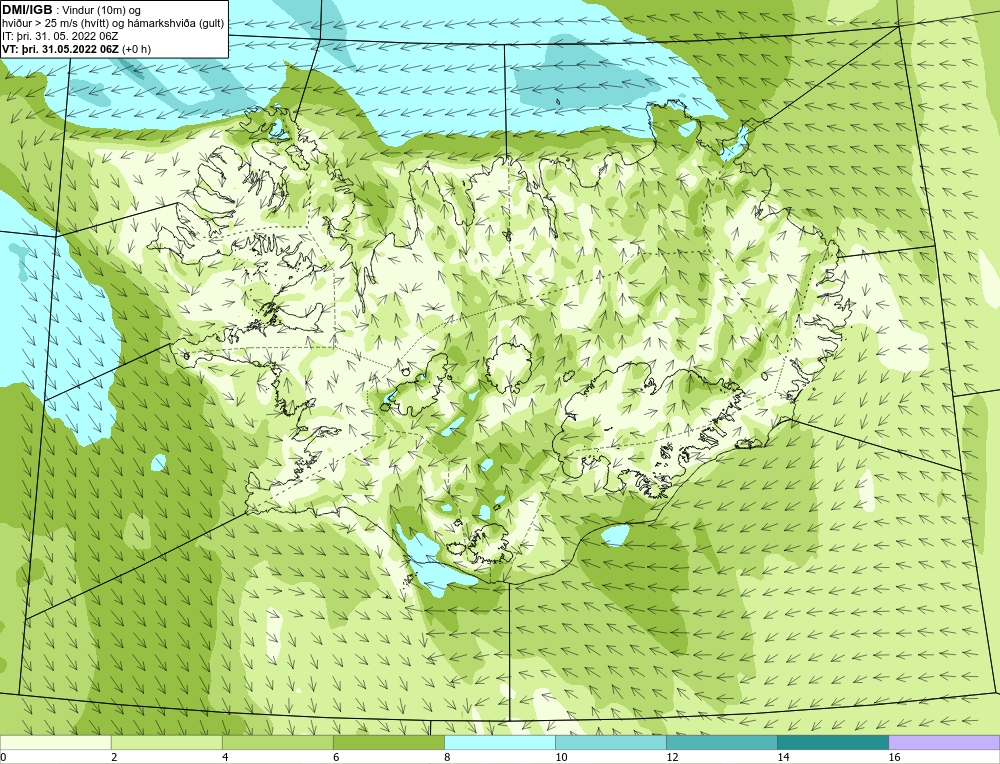The height and width of the screenshot is (764, 1000).
Task: Click the teal 12–14 m/s legend swatch
Action: (x=722, y=742)
